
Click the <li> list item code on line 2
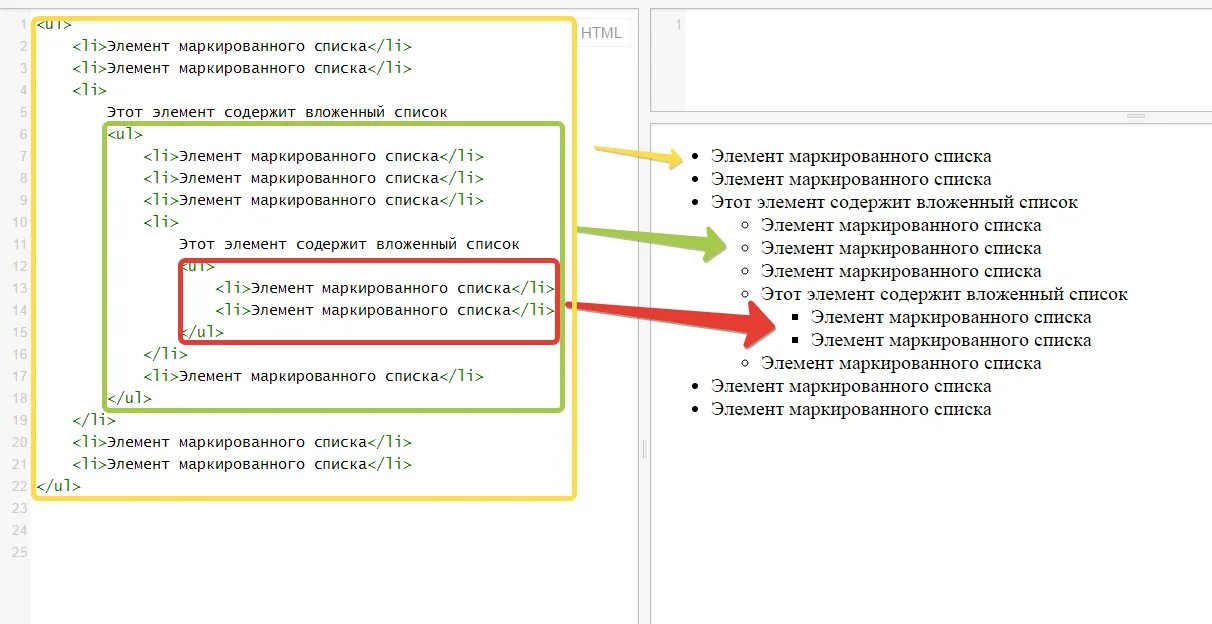point(241,46)
